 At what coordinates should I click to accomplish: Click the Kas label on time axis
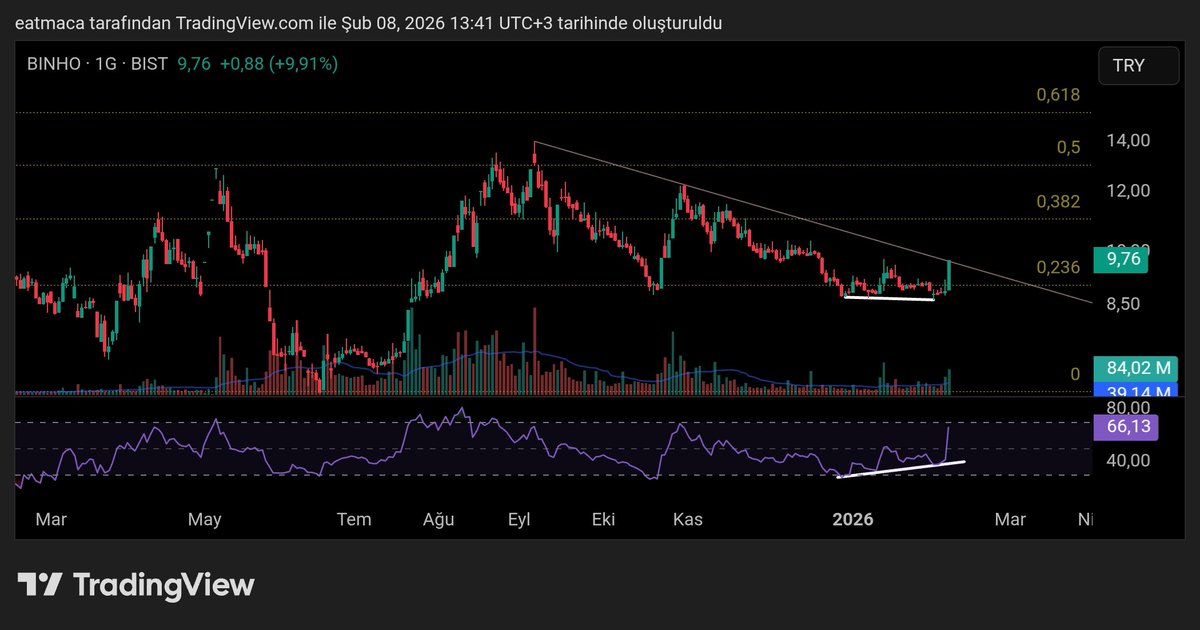(688, 519)
